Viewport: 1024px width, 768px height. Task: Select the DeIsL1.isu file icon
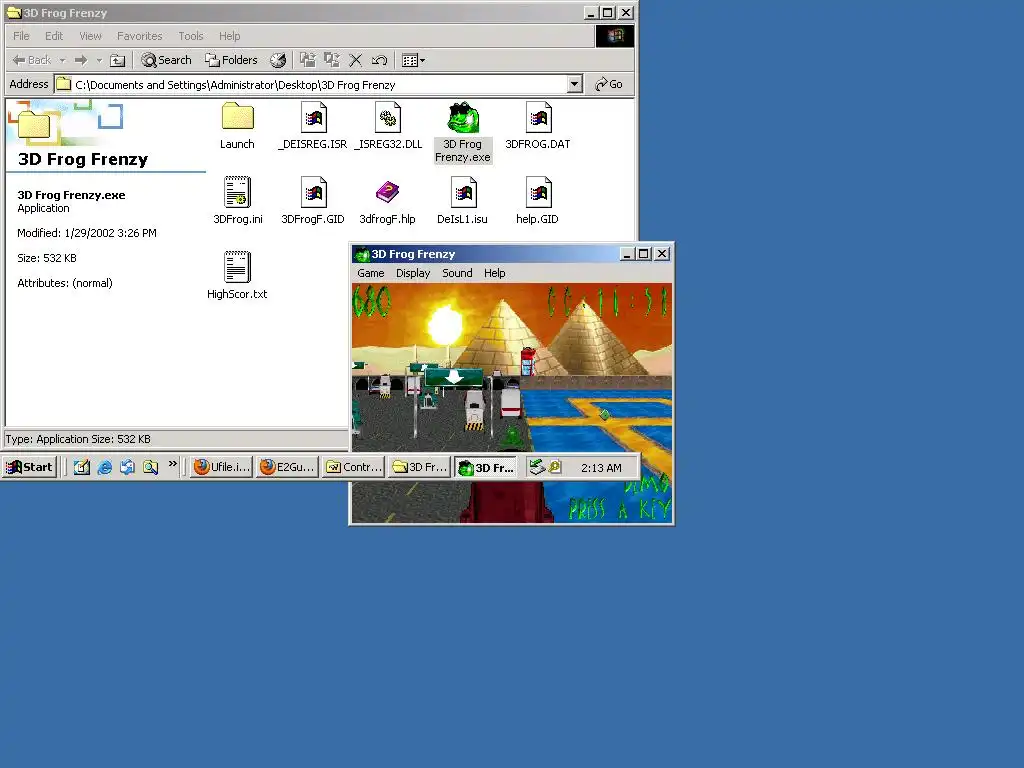point(463,193)
